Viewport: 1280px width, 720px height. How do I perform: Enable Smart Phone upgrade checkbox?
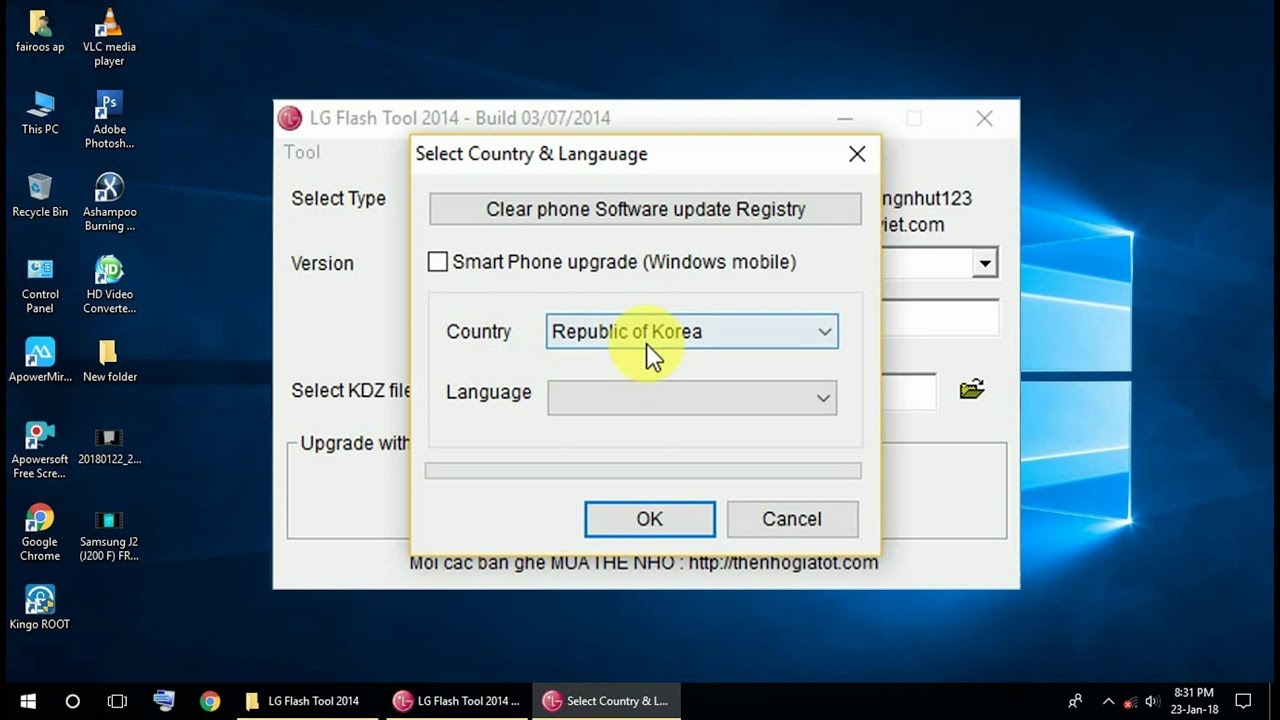click(438, 262)
